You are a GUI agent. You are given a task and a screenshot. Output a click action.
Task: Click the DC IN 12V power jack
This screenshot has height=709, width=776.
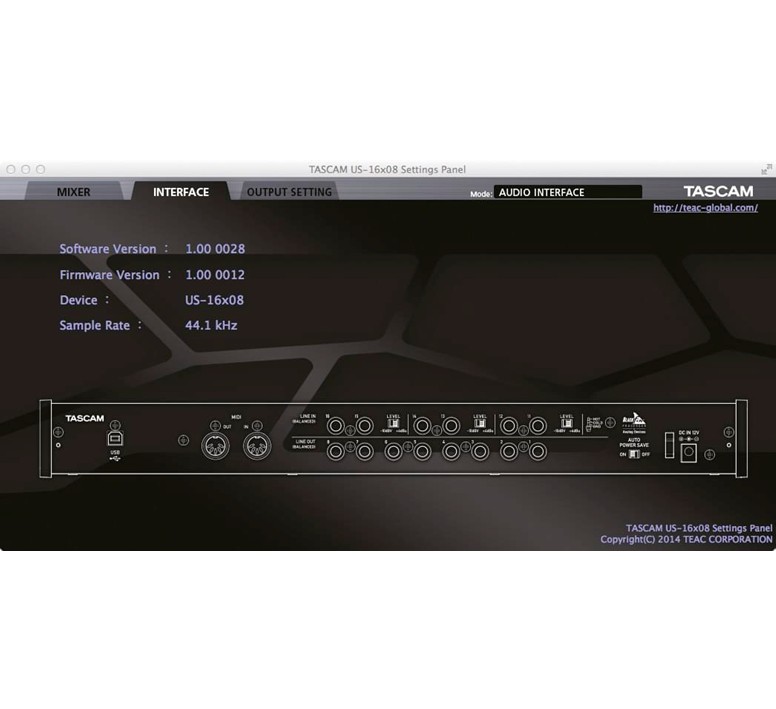(689, 453)
